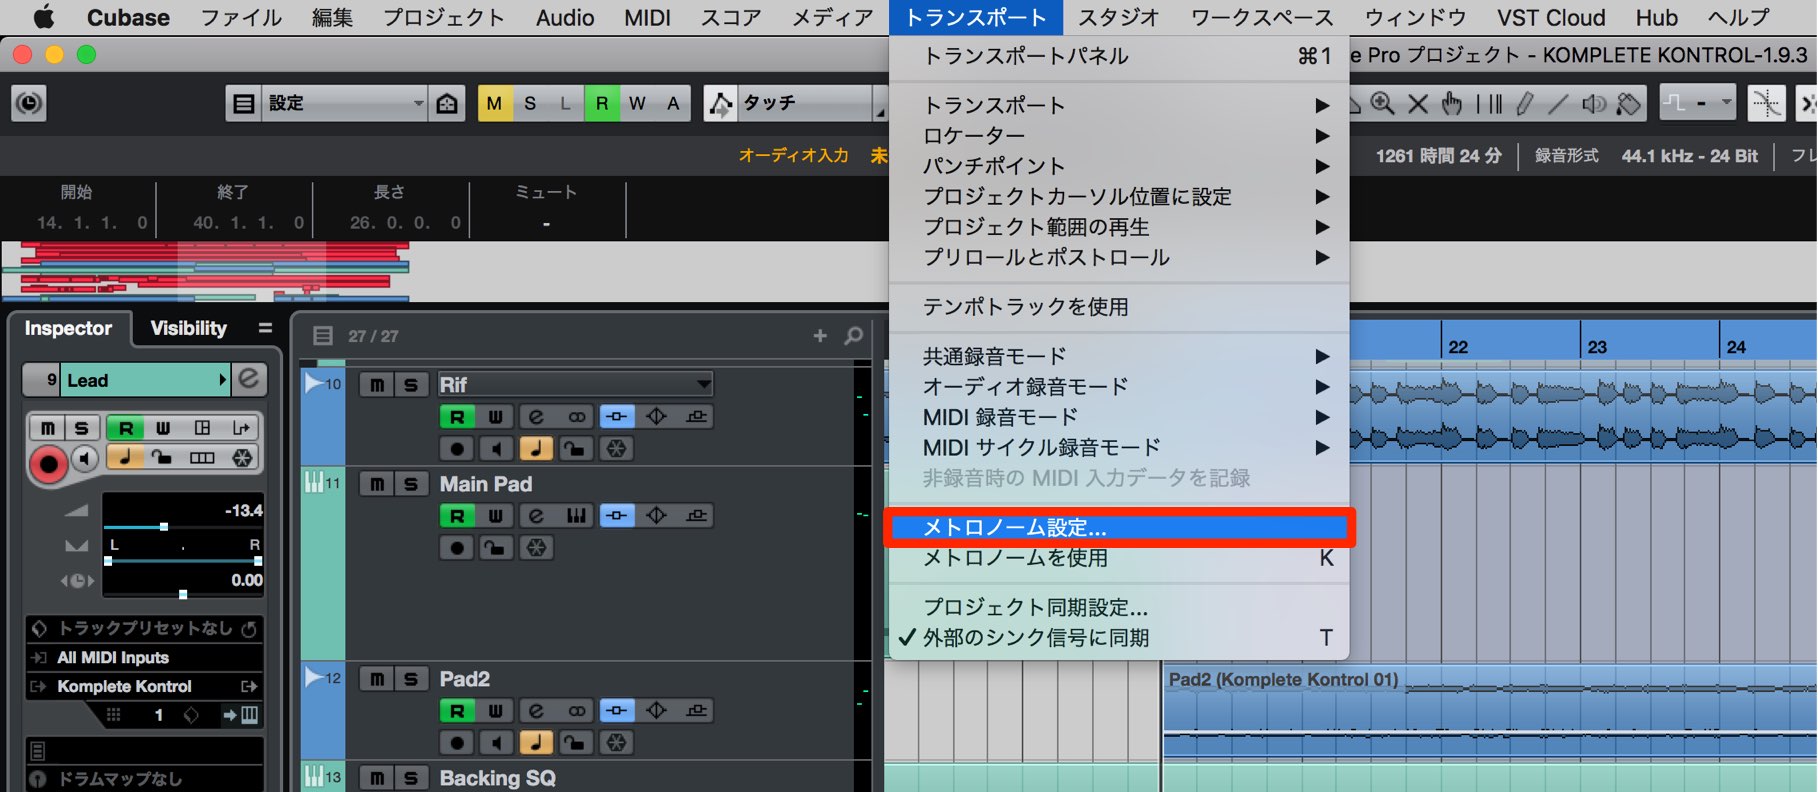The height and width of the screenshot is (792, 1818).
Task: Click the automation mode icon beside タッチ
Action: tap(720, 103)
